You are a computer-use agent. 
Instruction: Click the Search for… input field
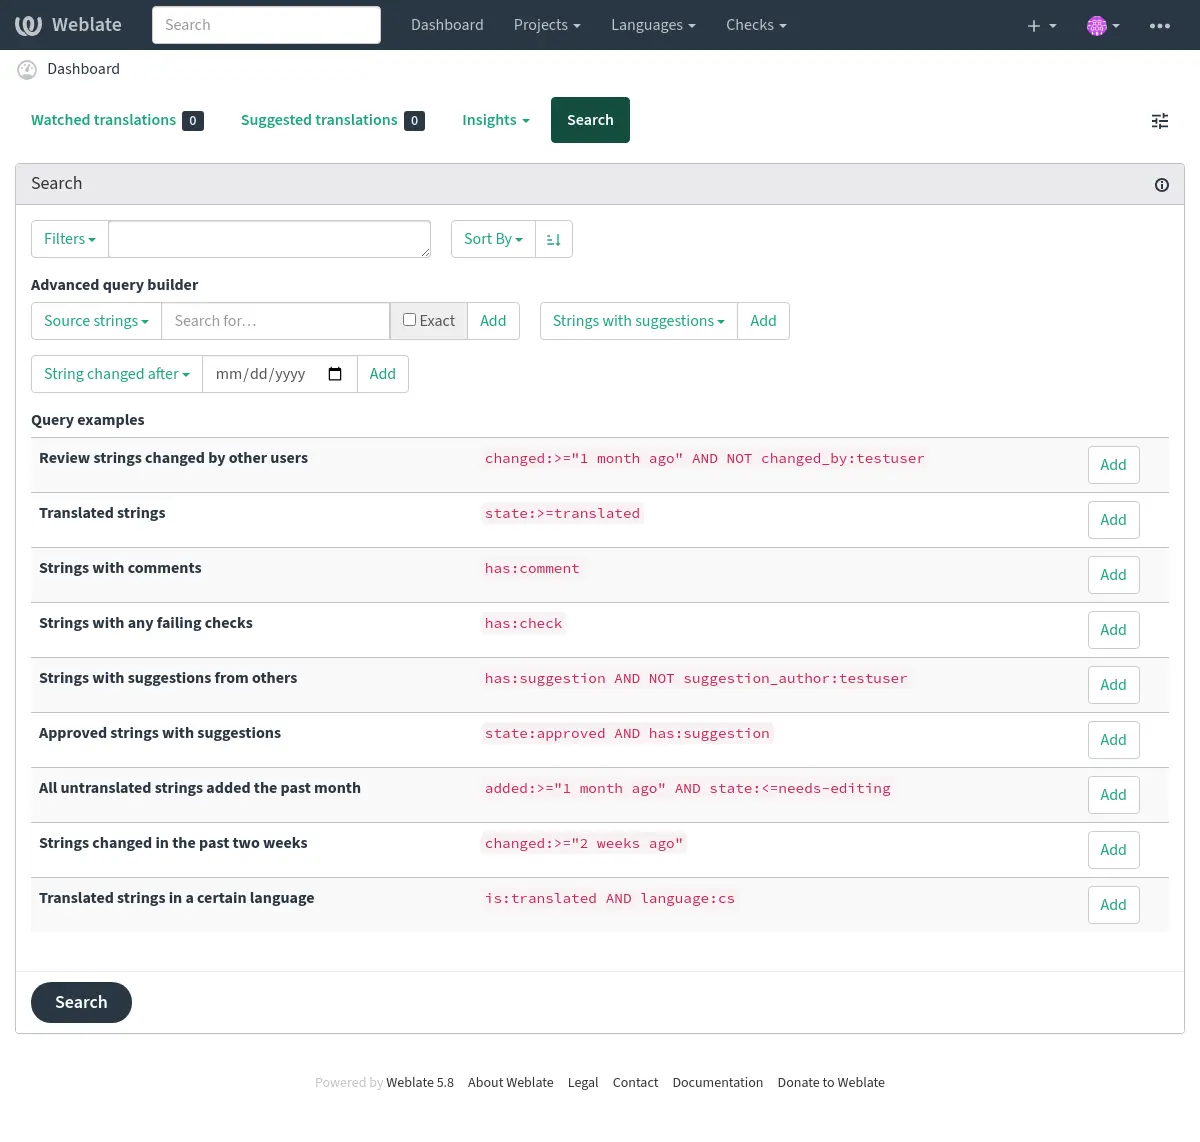click(x=275, y=321)
